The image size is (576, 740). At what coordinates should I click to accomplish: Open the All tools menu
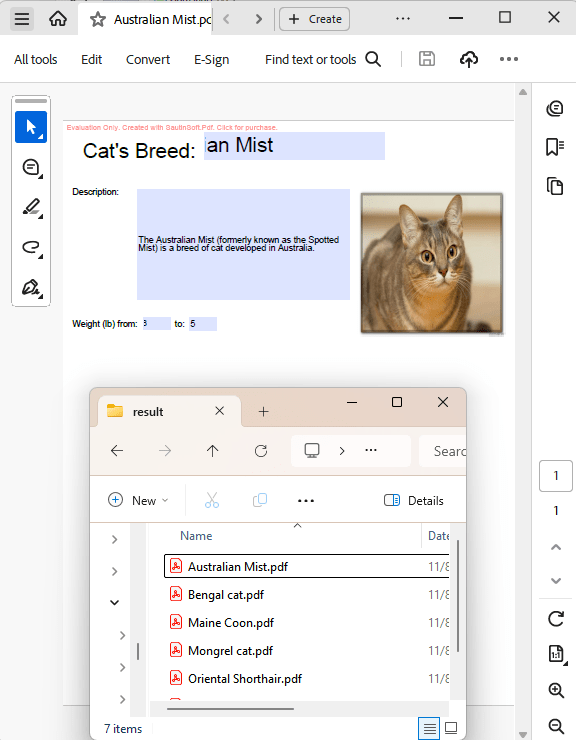(x=35, y=59)
